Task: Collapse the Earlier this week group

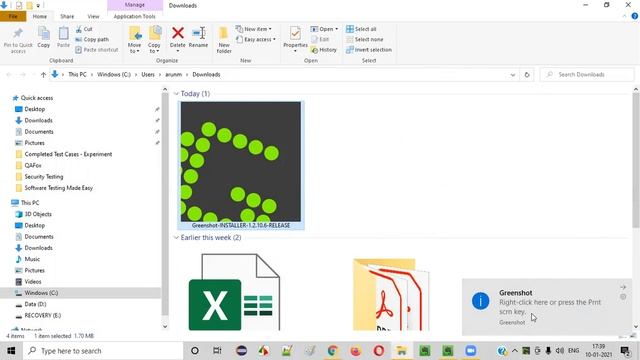Action: [x=176, y=238]
